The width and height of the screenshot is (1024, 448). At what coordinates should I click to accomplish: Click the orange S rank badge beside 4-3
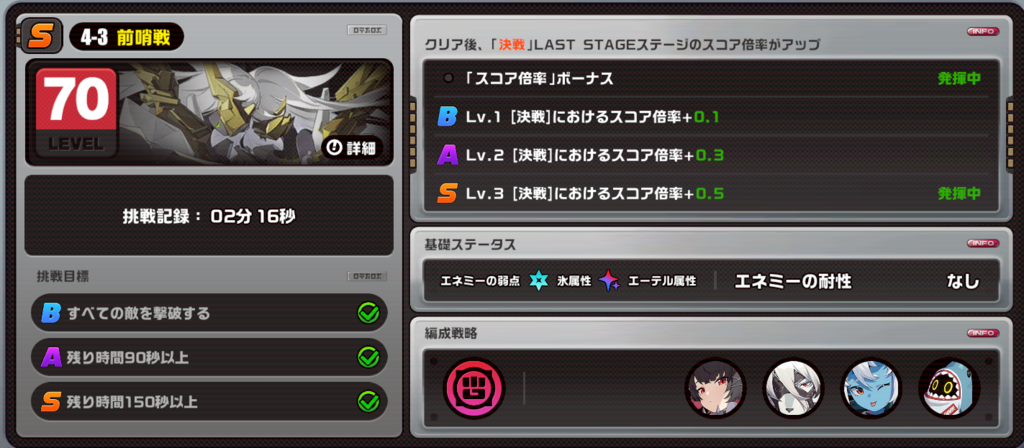click(x=42, y=35)
